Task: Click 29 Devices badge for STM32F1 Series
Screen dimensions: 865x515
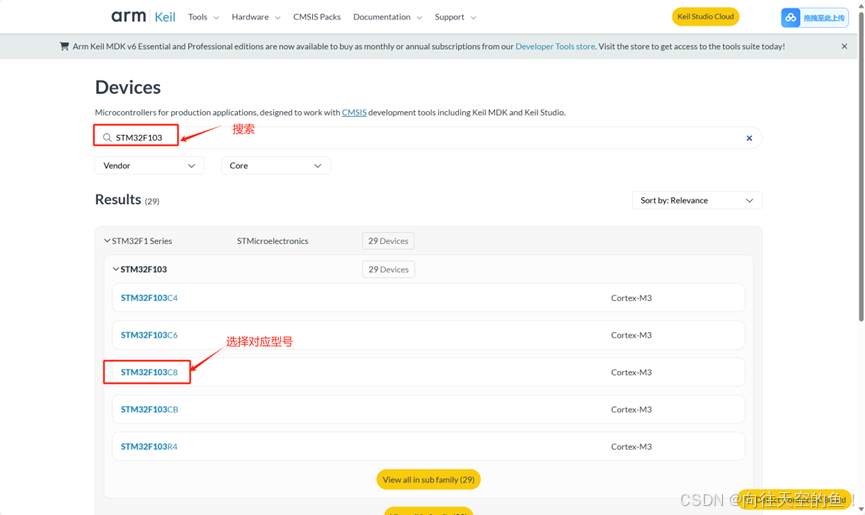Action: click(x=388, y=241)
